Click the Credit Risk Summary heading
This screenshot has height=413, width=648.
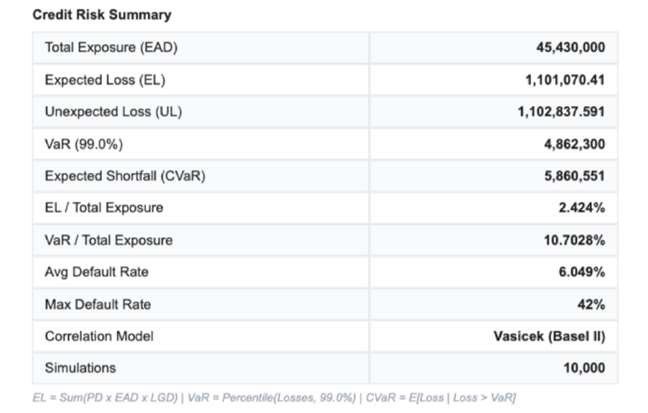(101, 15)
